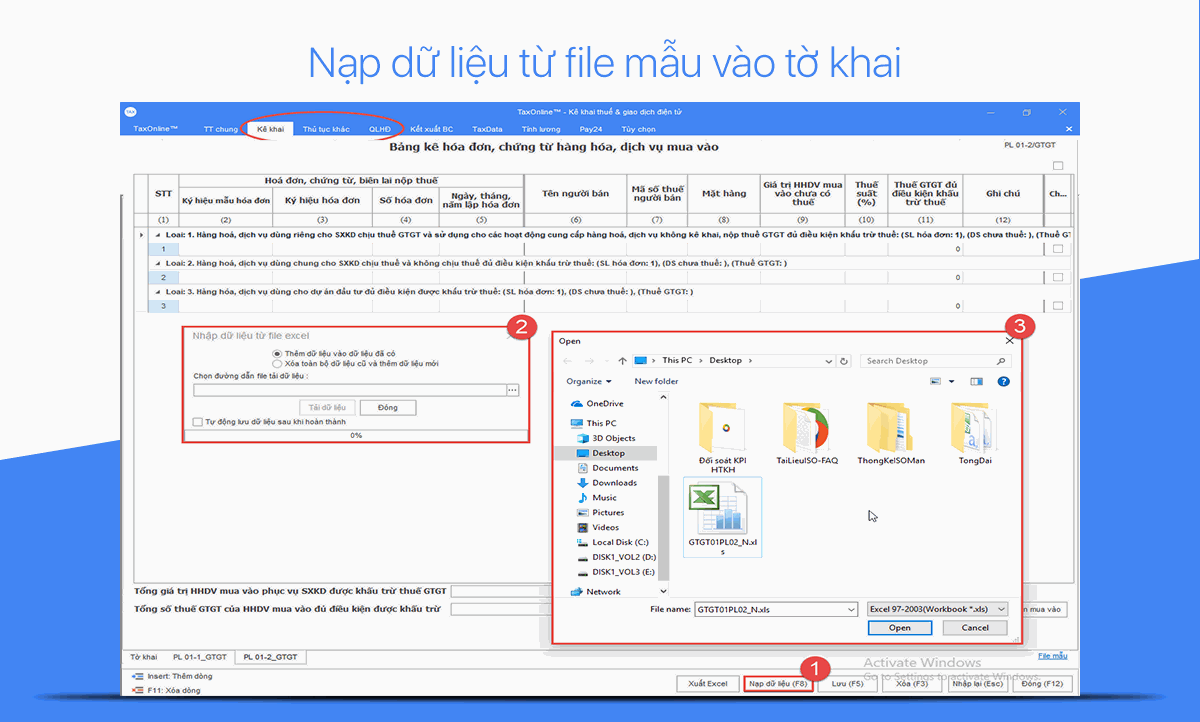Switch to the Kê khai tab
The image size is (1200, 722).
click(x=269, y=129)
